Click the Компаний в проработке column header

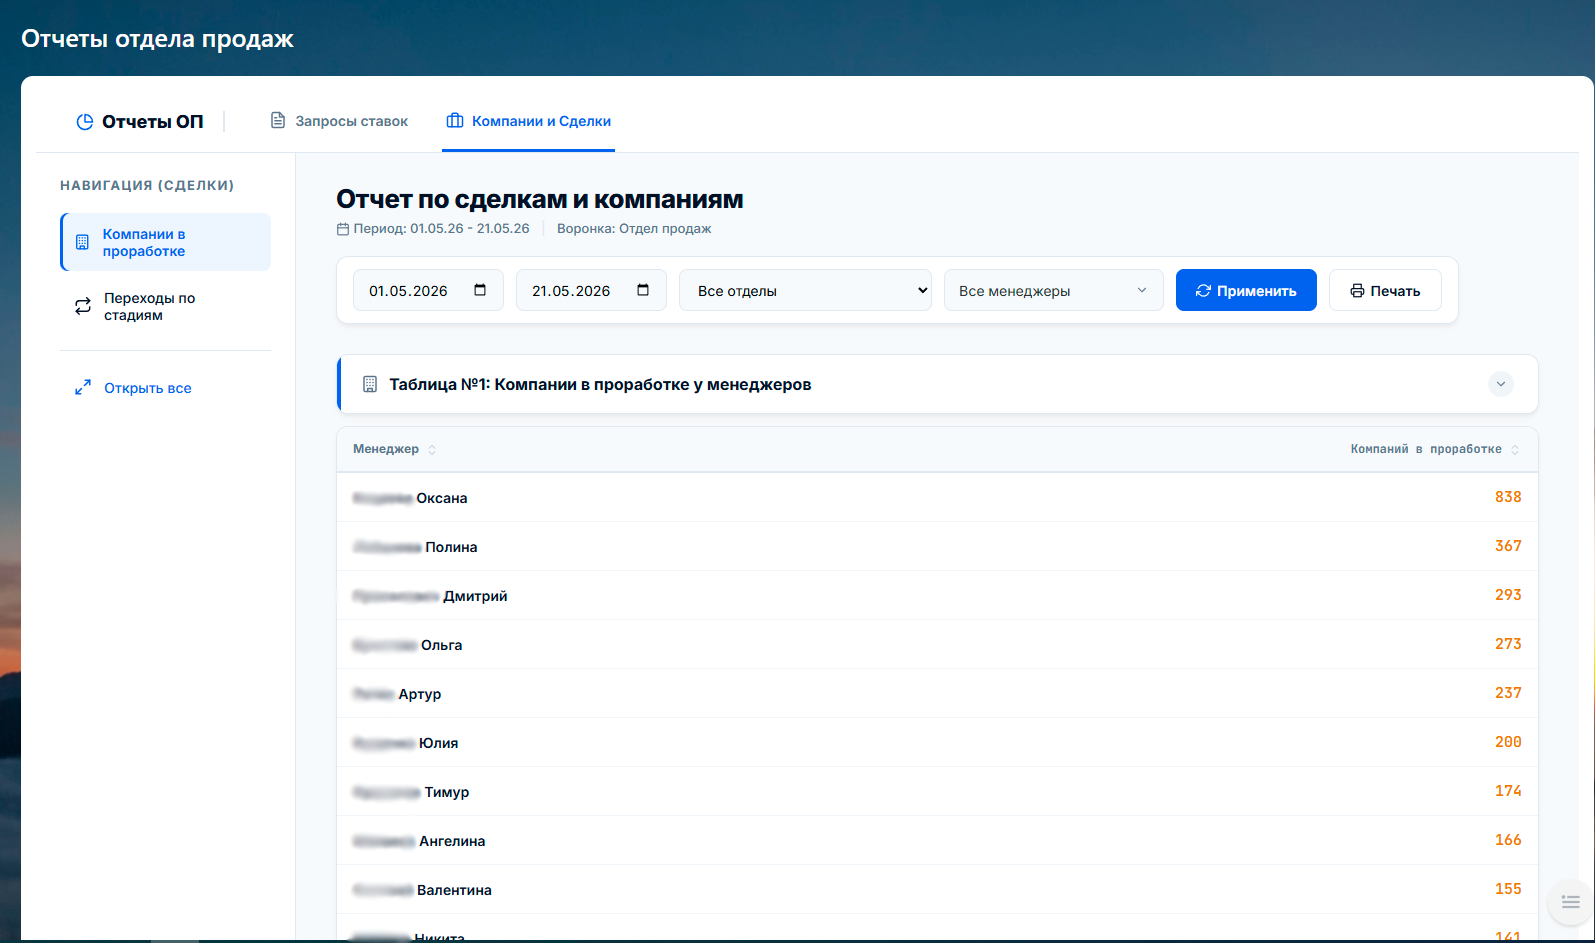click(x=1426, y=449)
